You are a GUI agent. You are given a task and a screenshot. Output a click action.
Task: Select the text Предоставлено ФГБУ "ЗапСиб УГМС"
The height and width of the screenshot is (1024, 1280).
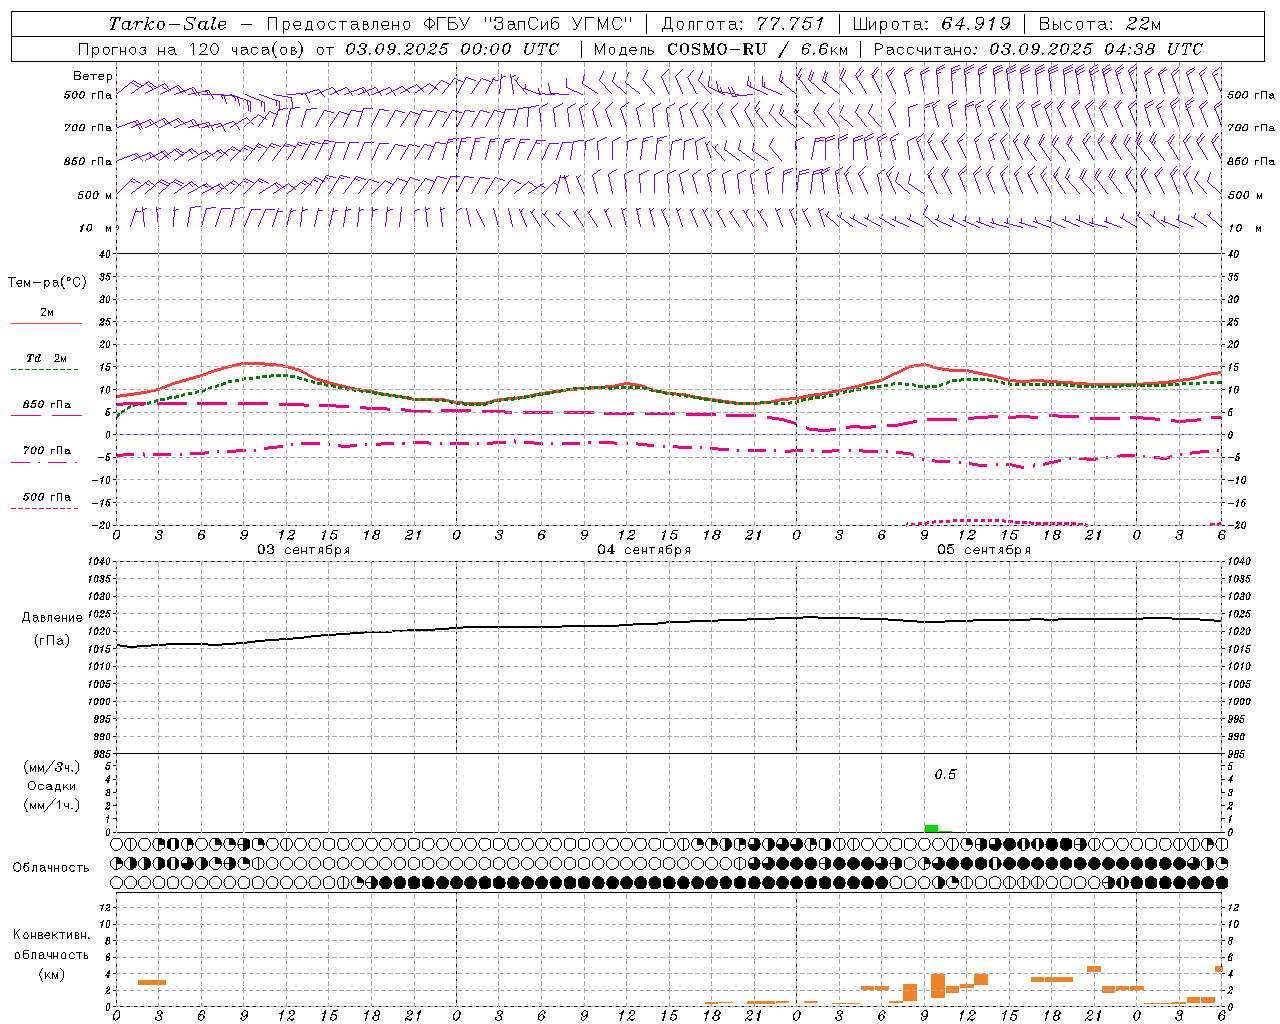[450, 24]
